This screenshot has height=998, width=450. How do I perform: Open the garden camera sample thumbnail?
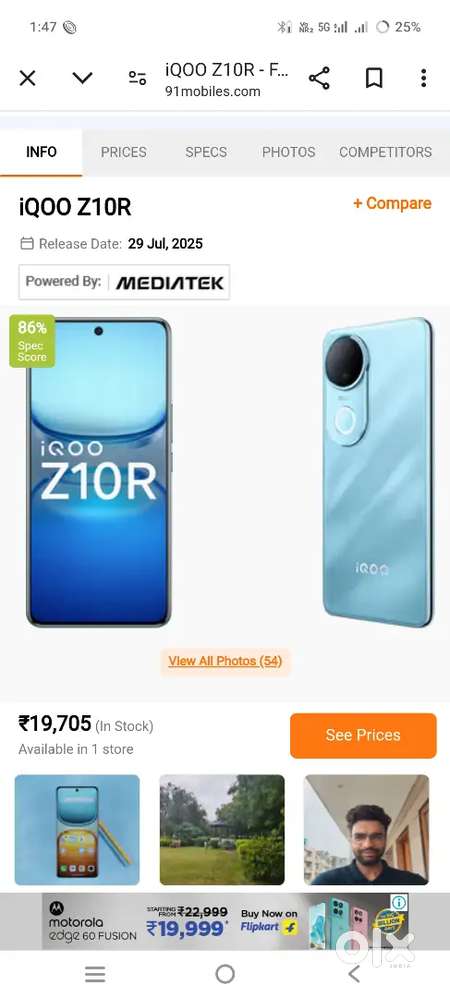222,829
